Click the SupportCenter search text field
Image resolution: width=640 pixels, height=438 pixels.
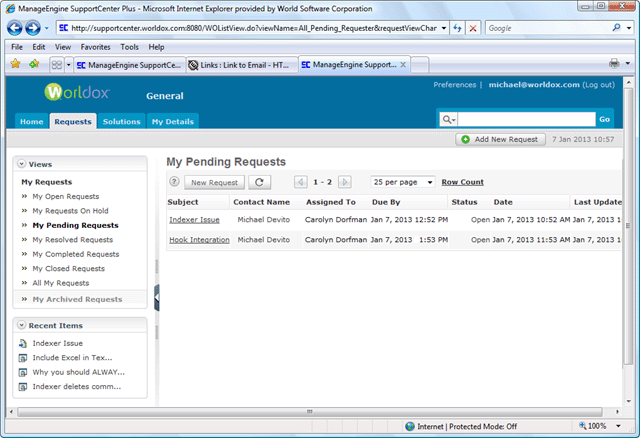pos(527,119)
